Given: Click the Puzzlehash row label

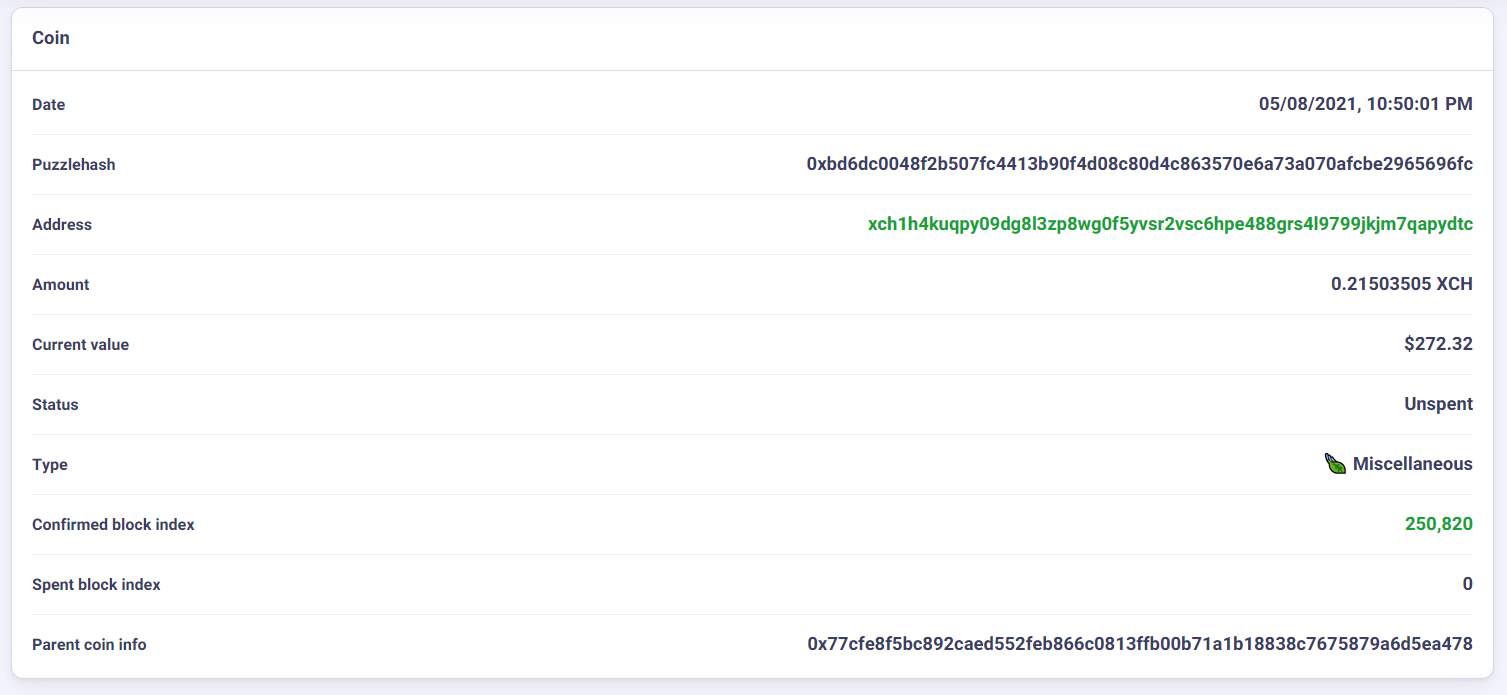Looking at the screenshot, I should click(x=71, y=164).
